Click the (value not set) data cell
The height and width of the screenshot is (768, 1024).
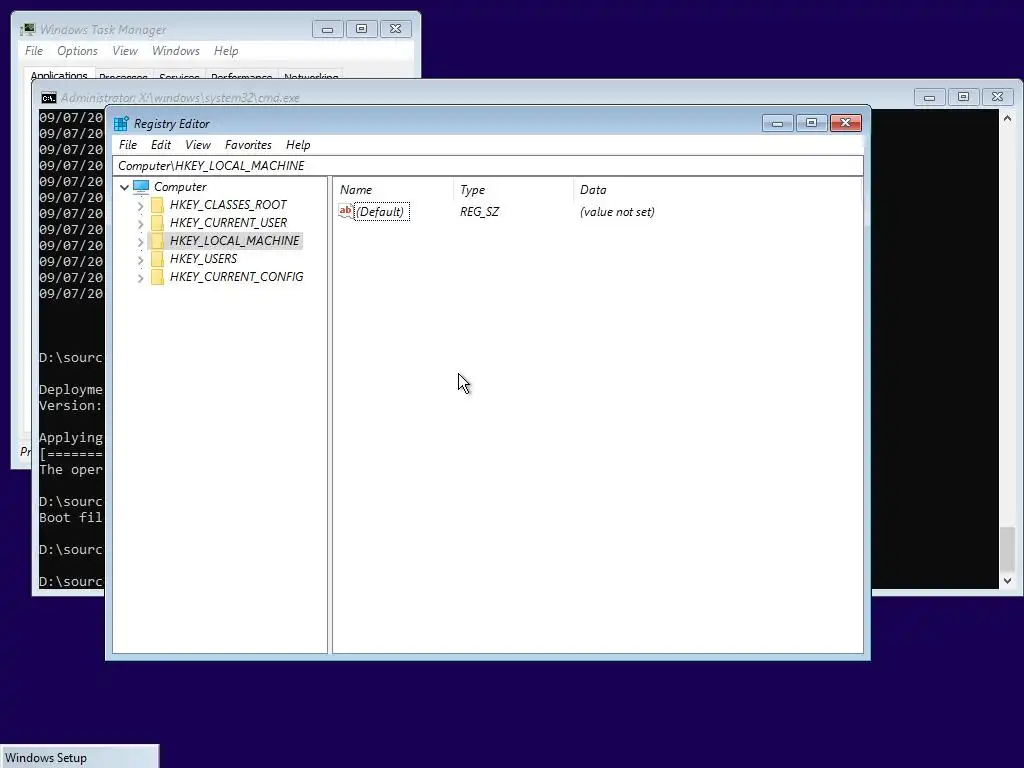click(617, 212)
